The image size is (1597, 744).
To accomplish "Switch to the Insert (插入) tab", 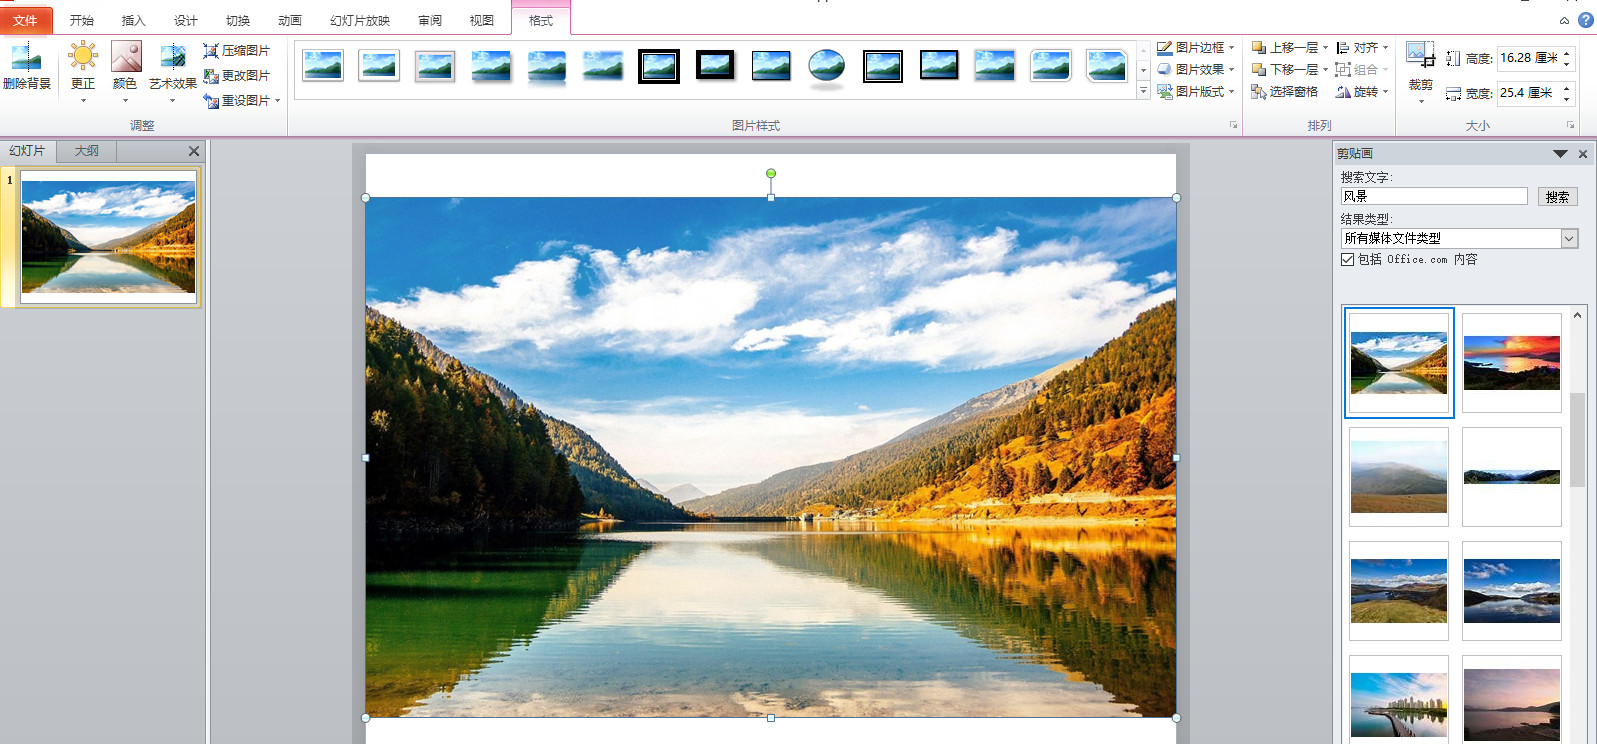I will (x=134, y=20).
